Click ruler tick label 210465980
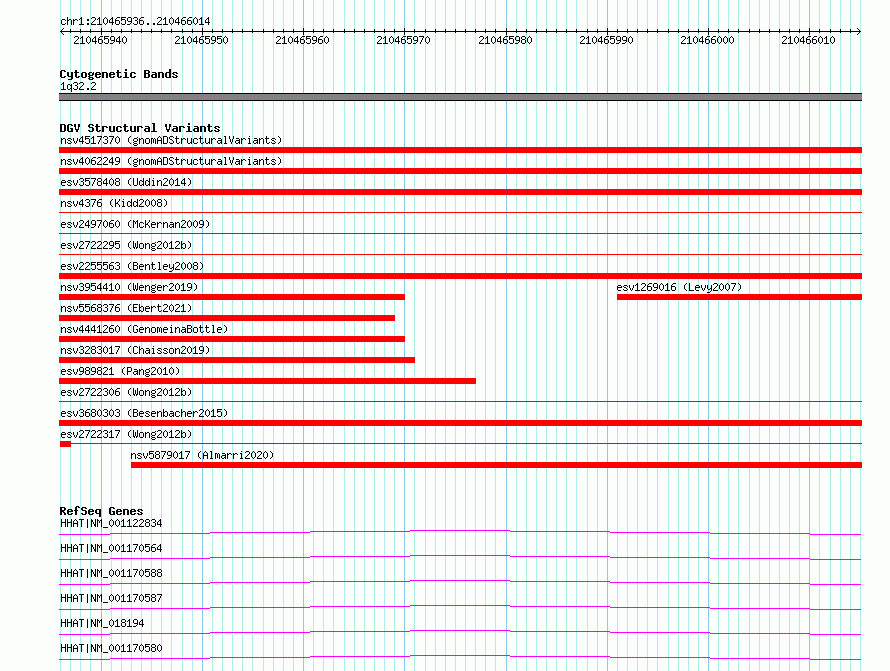The image size is (890, 671). [x=505, y=40]
